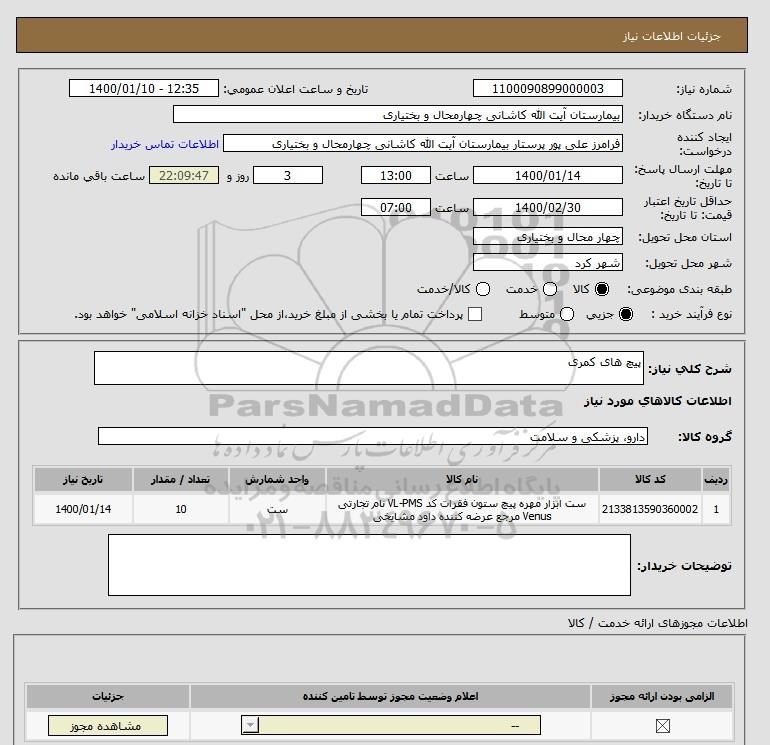Click the unit cell ست
Image resolution: width=770 pixels, height=745 pixels.
[x=277, y=510]
